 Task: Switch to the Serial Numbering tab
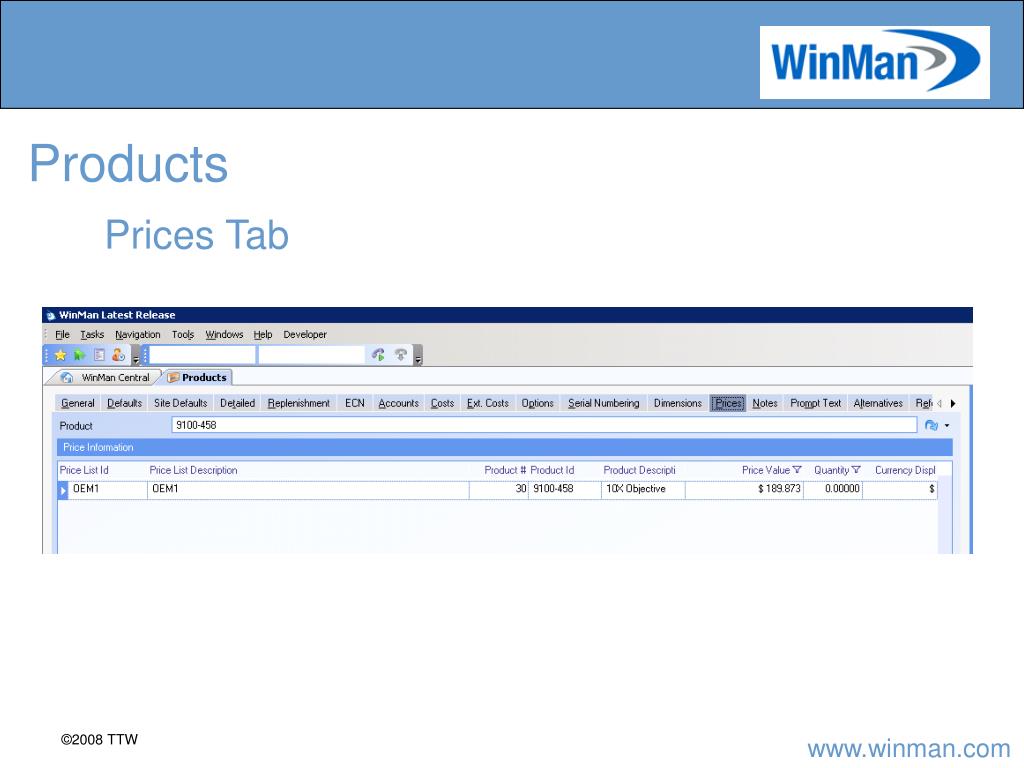(603, 404)
